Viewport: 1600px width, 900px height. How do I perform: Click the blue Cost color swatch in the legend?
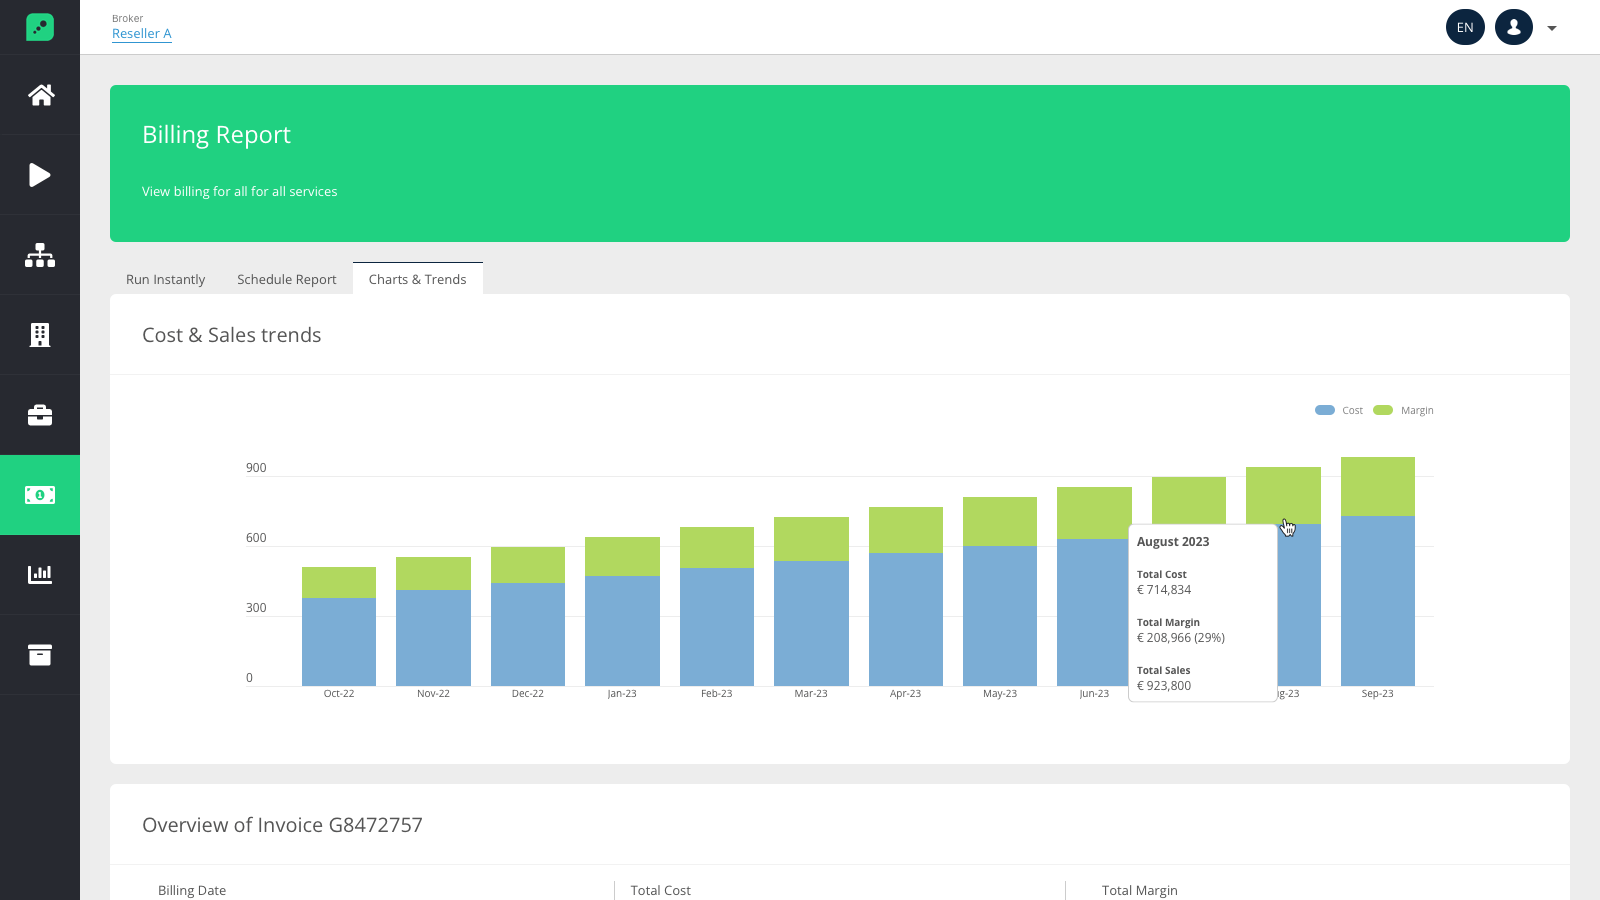pyautogui.click(x=1325, y=410)
